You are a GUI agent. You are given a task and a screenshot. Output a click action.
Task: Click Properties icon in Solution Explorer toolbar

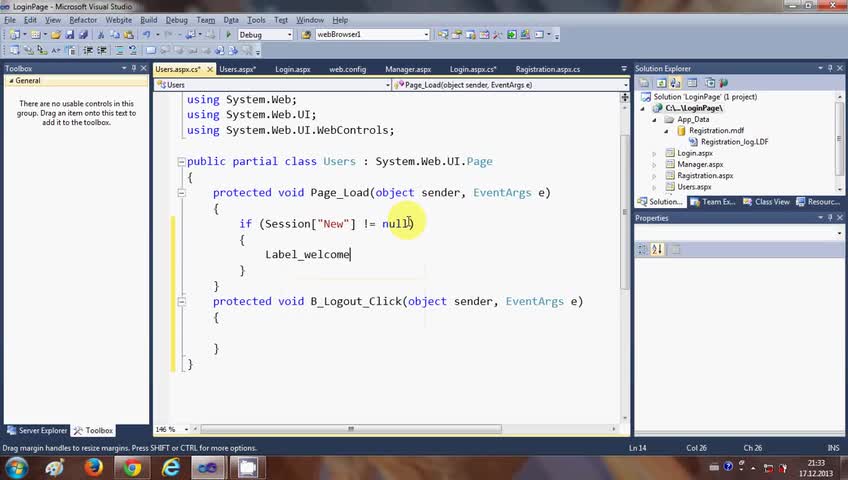[x=644, y=83]
